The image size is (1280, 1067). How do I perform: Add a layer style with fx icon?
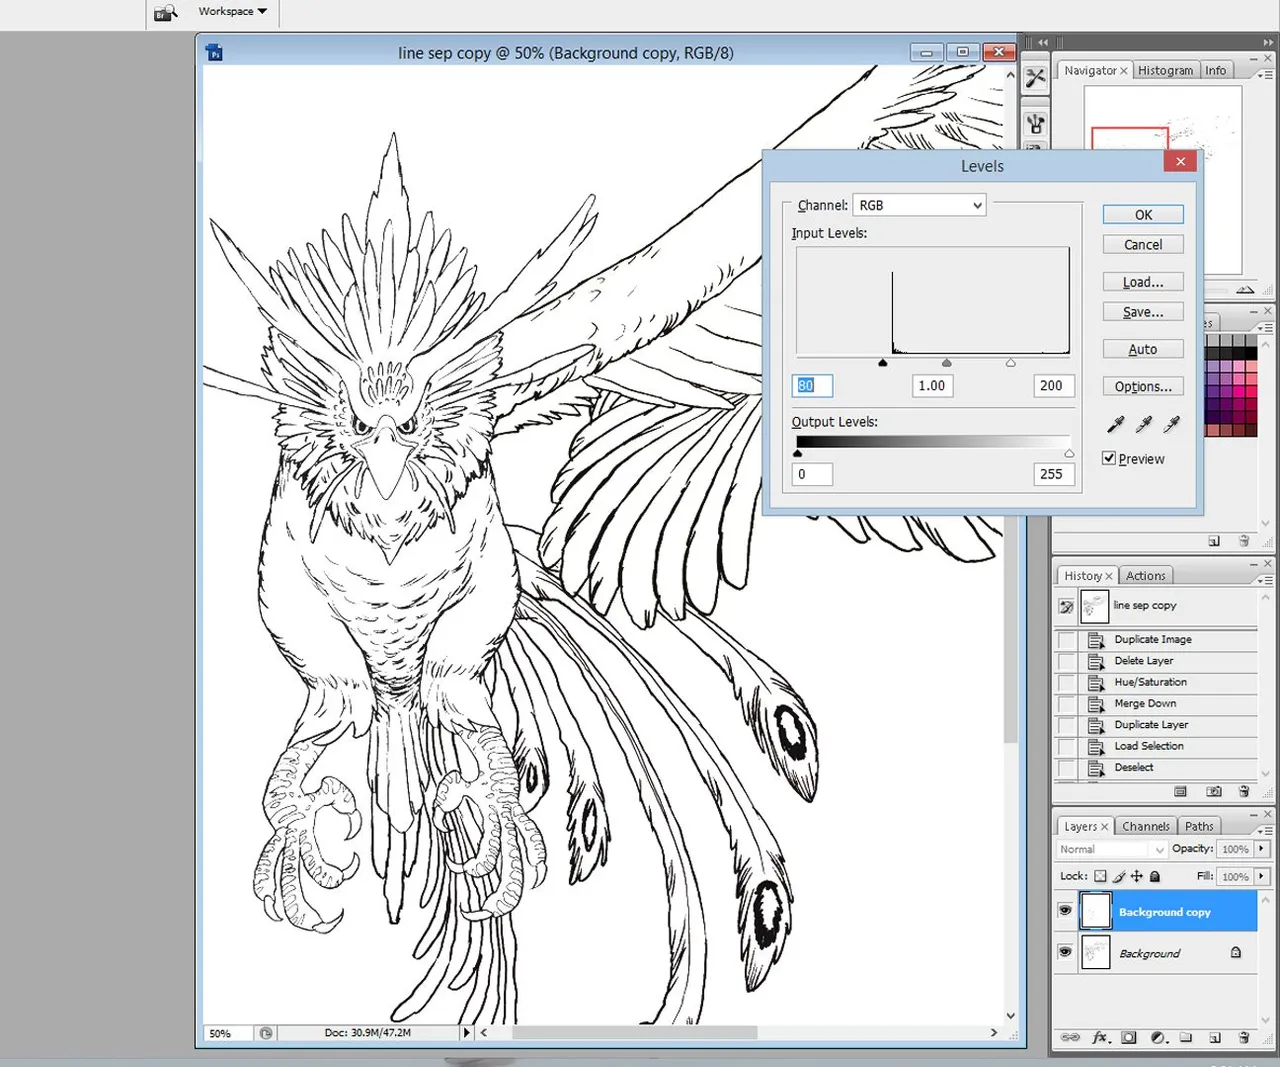point(1100,1038)
